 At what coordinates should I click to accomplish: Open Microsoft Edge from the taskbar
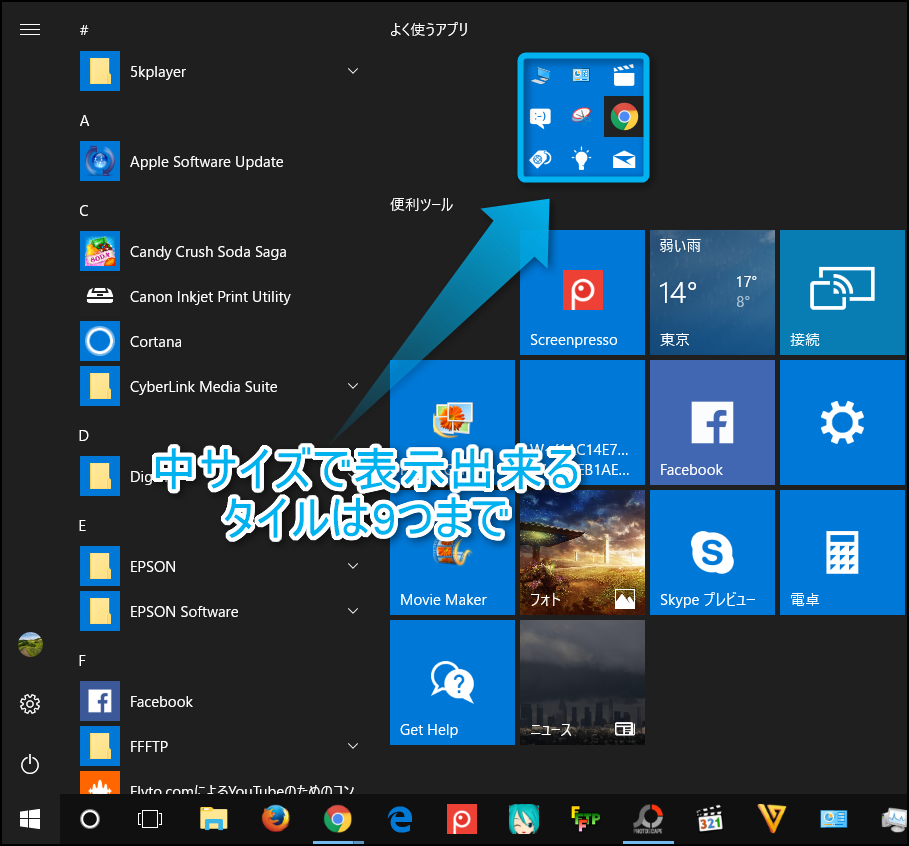click(401, 819)
